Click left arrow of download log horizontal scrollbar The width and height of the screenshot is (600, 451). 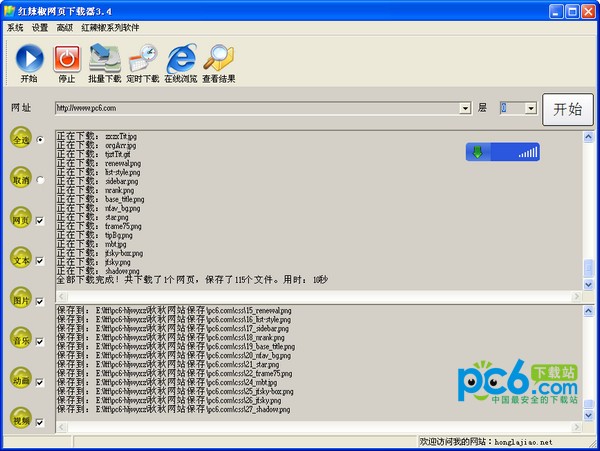[x=62, y=296]
